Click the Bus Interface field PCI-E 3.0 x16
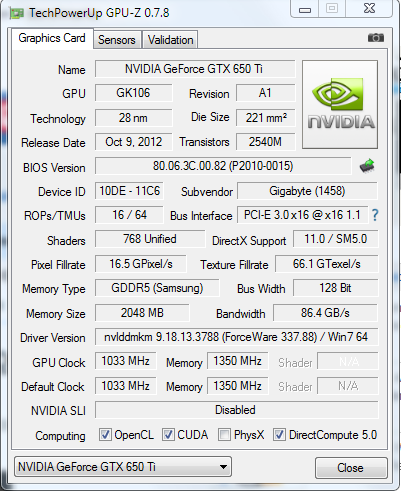 pyautogui.click(x=302, y=215)
